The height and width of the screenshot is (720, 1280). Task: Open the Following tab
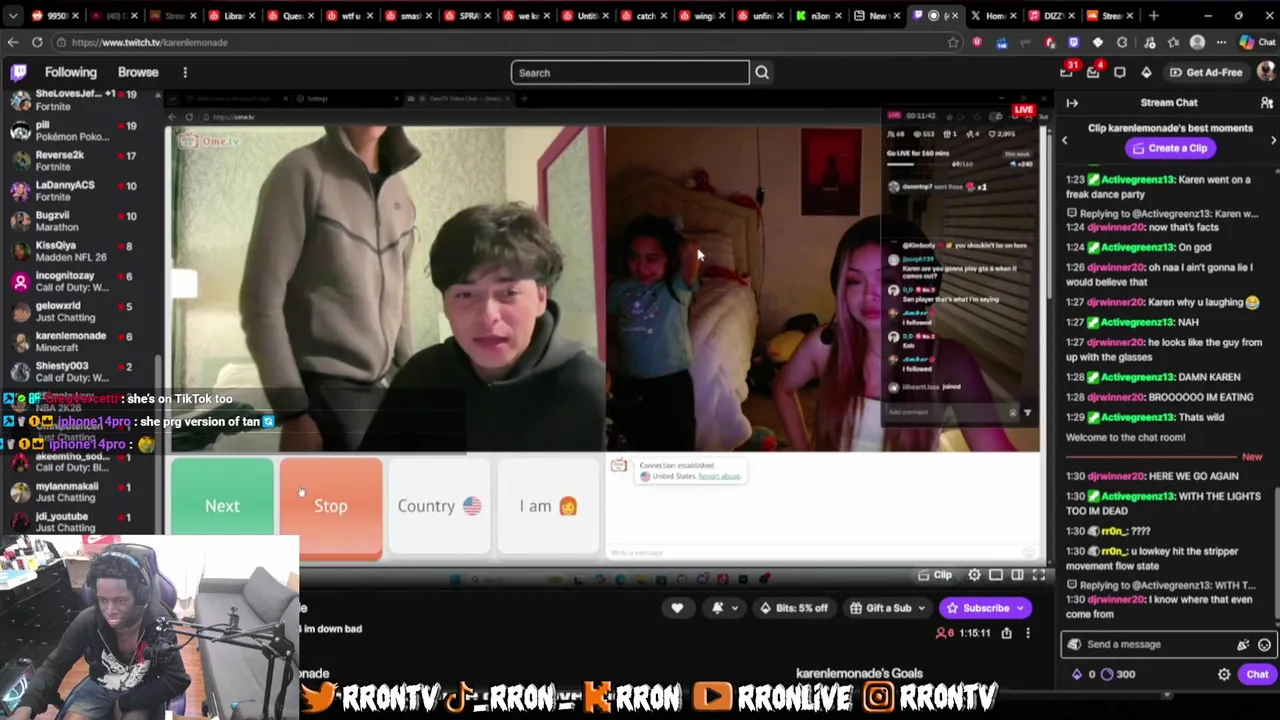click(70, 72)
